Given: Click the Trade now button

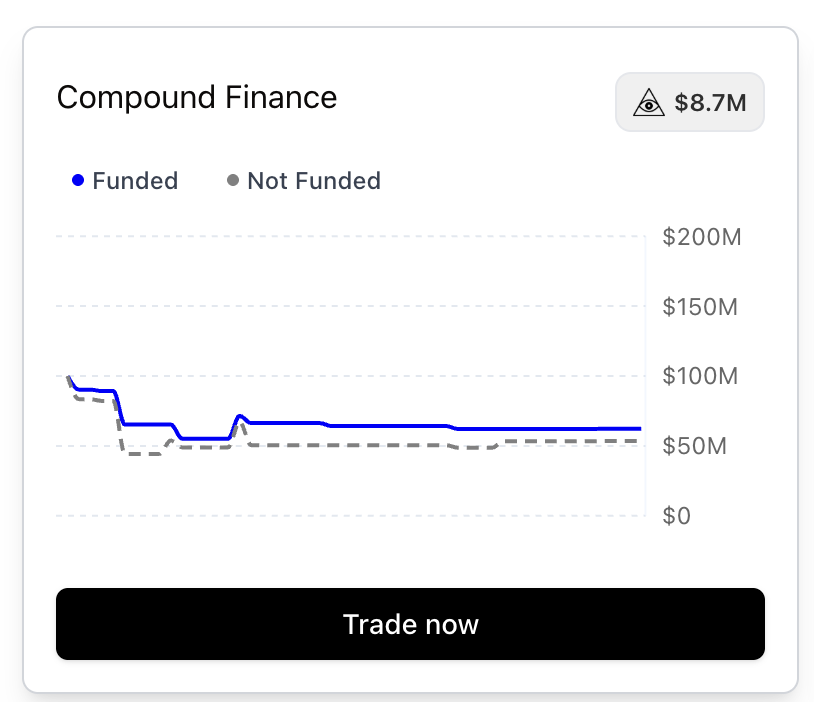Looking at the screenshot, I should (x=410, y=624).
